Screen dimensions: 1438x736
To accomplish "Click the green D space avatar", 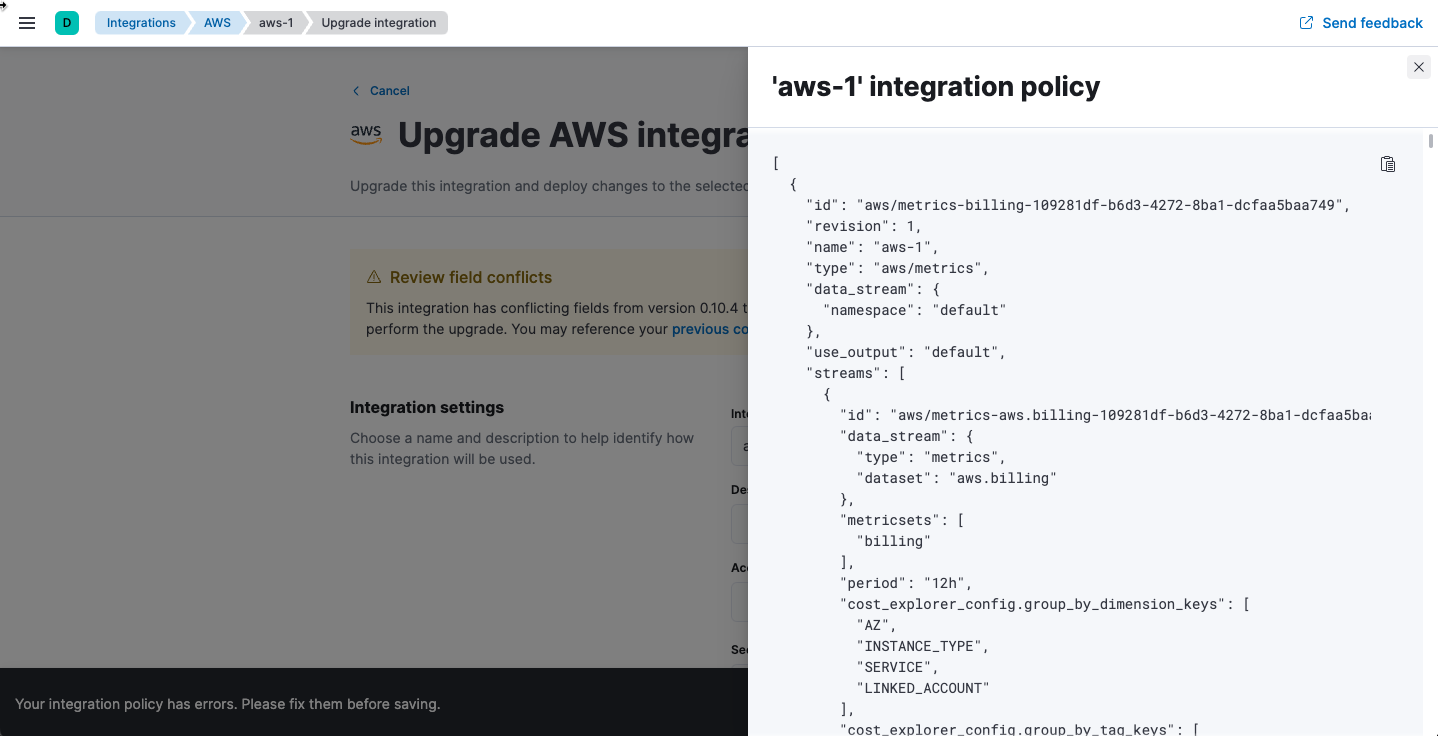I will (67, 23).
